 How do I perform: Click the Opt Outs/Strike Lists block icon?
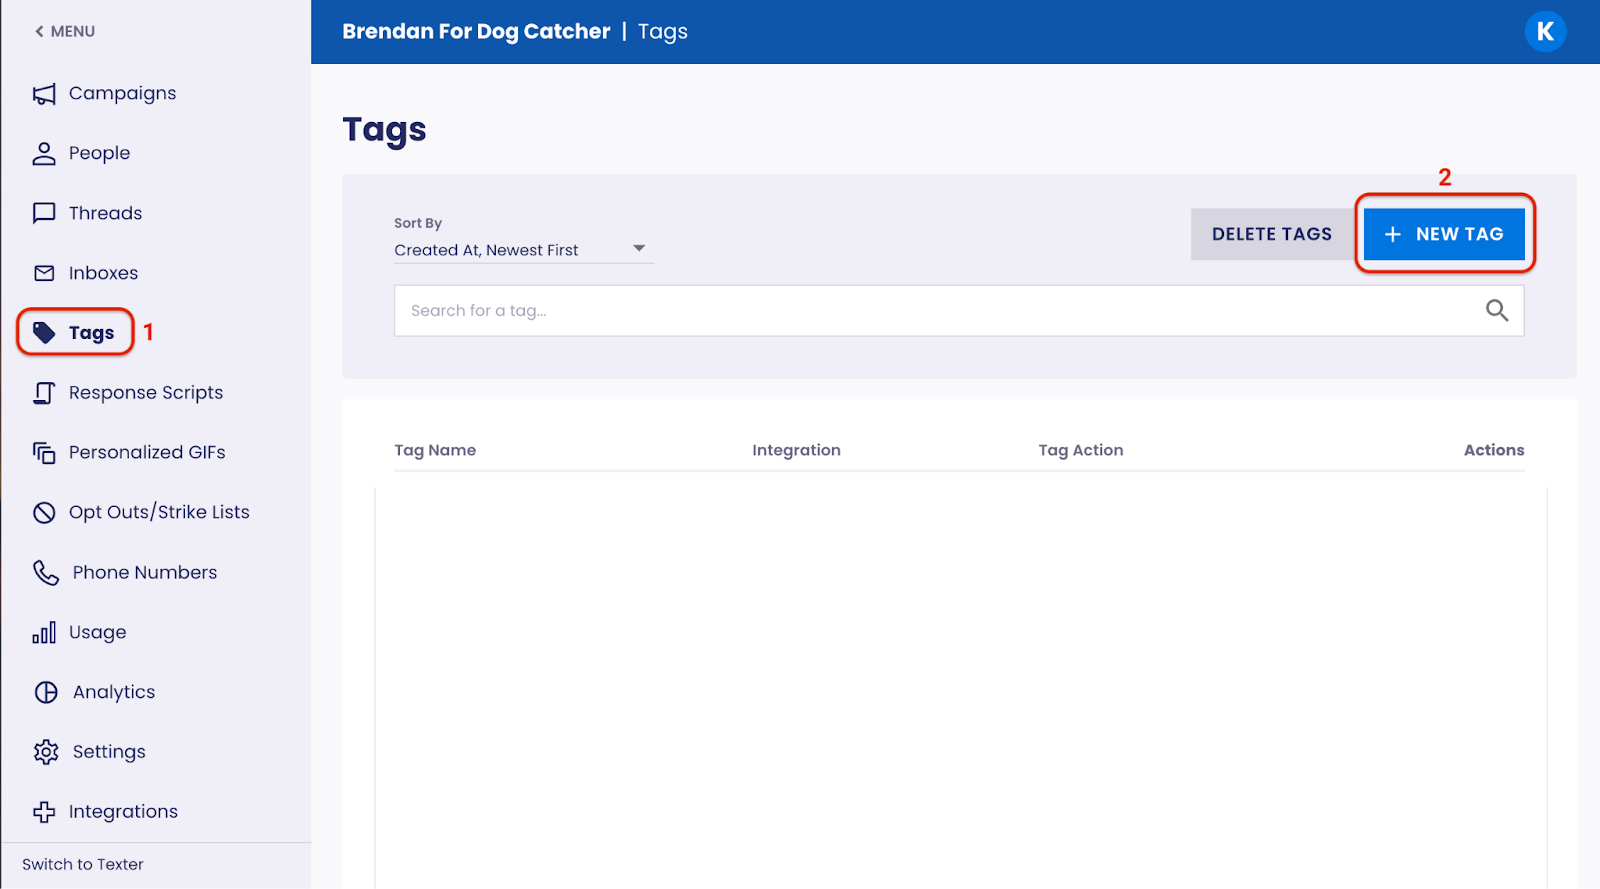[x=44, y=513]
